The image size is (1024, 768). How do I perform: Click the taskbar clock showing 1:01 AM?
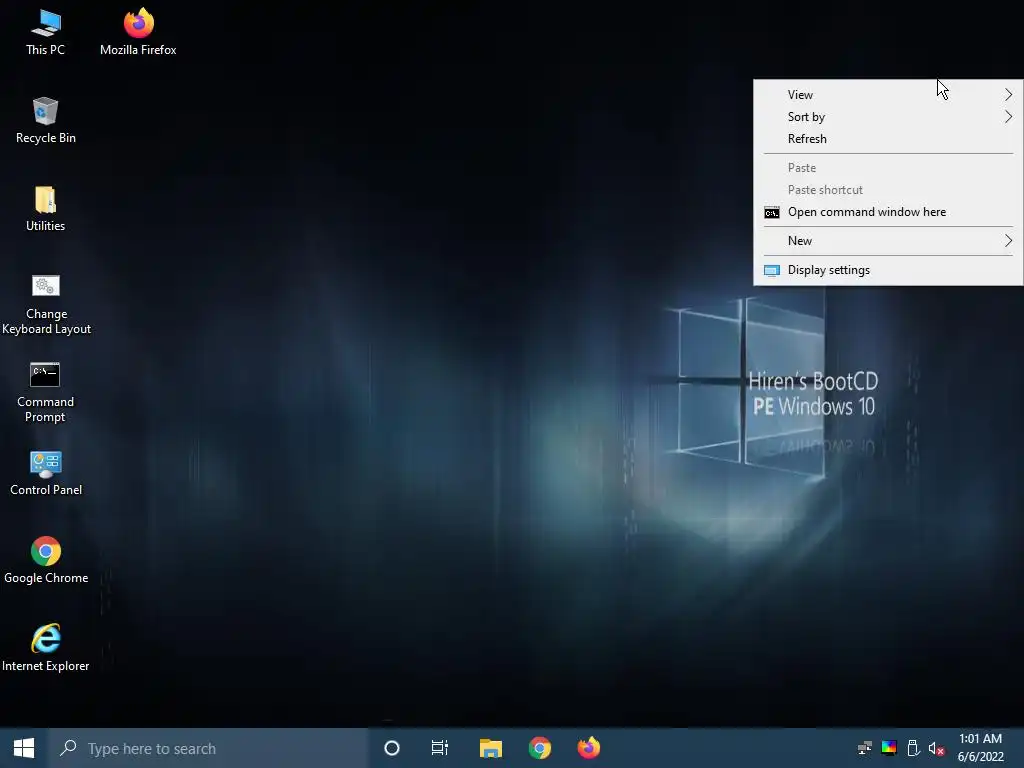(980, 748)
